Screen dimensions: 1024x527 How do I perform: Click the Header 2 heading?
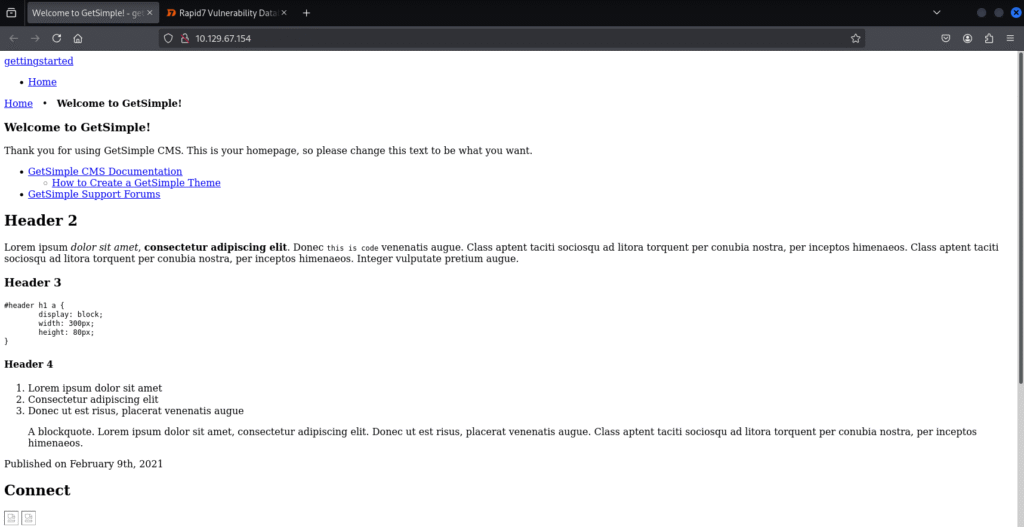pos(40,221)
